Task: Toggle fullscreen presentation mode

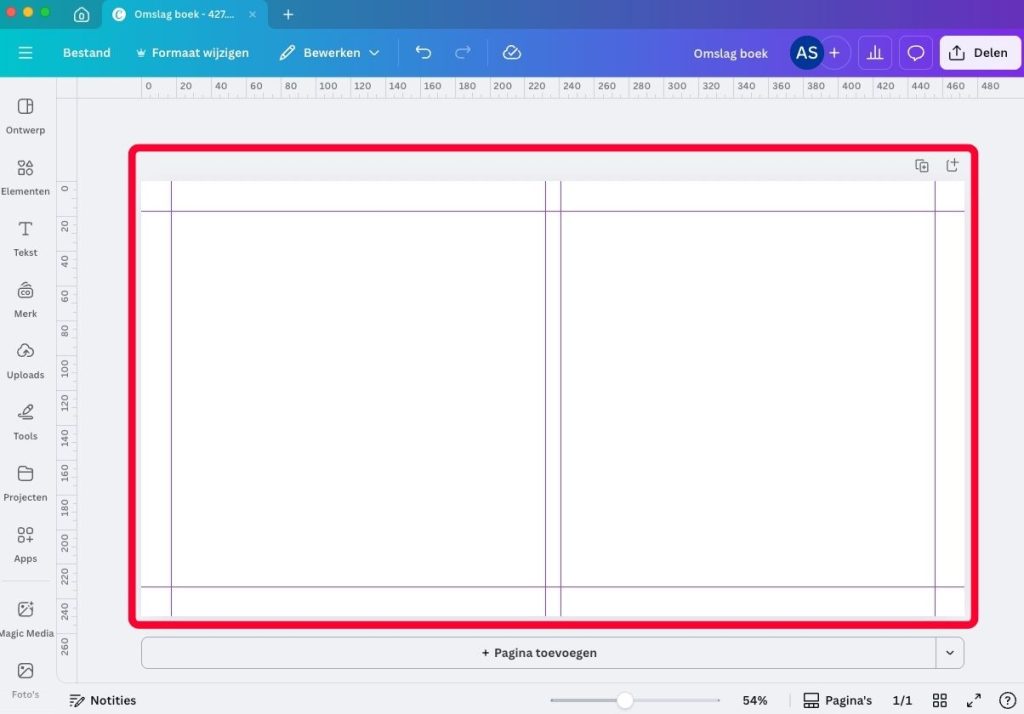Action: pos(973,700)
